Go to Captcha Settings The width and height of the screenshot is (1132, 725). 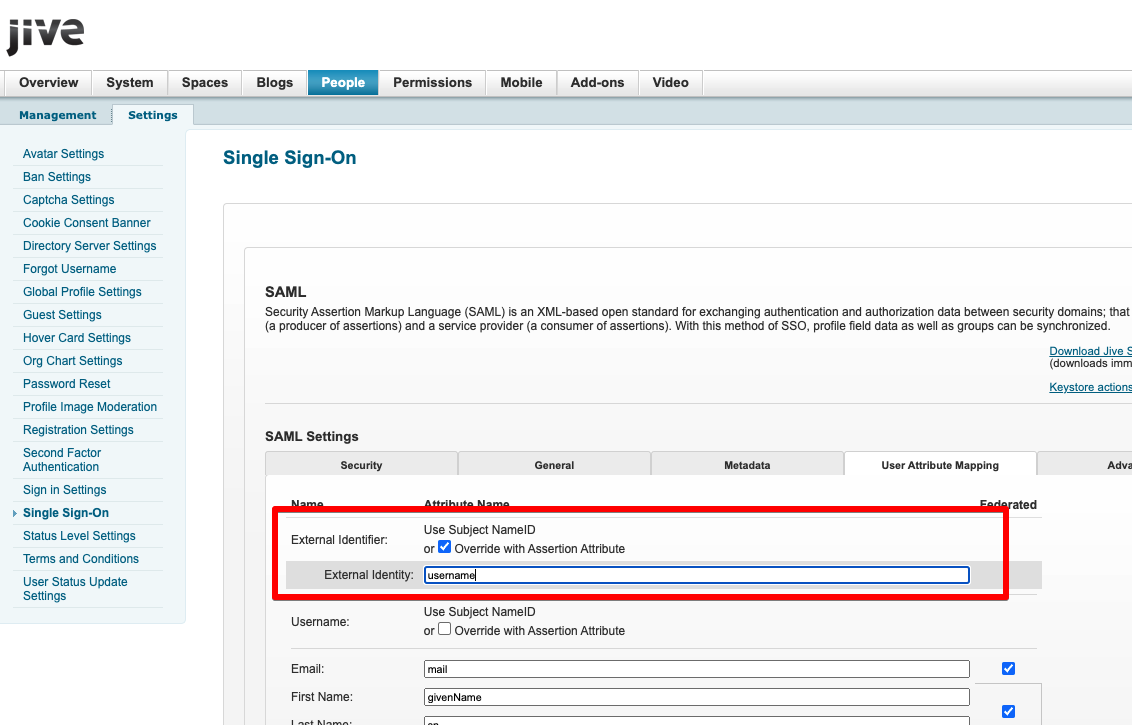[x=69, y=200]
